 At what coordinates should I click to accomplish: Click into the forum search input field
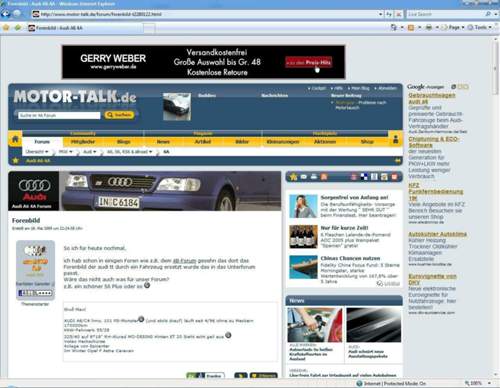(59, 115)
